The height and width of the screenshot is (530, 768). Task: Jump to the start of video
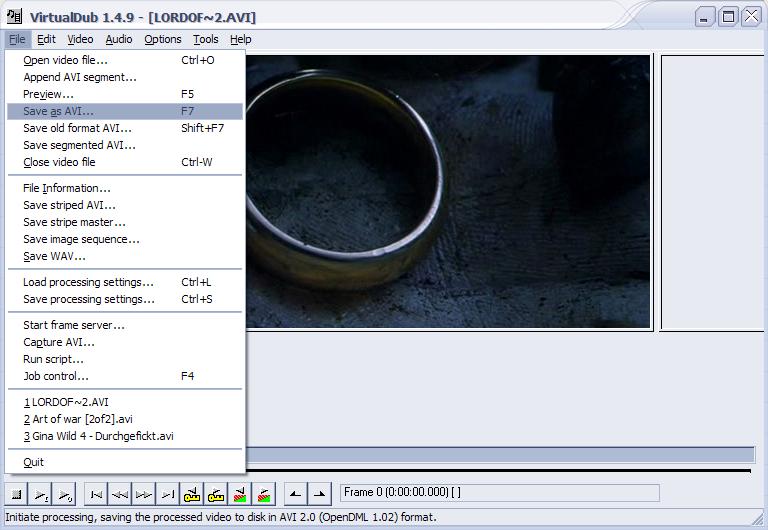coord(96,495)
